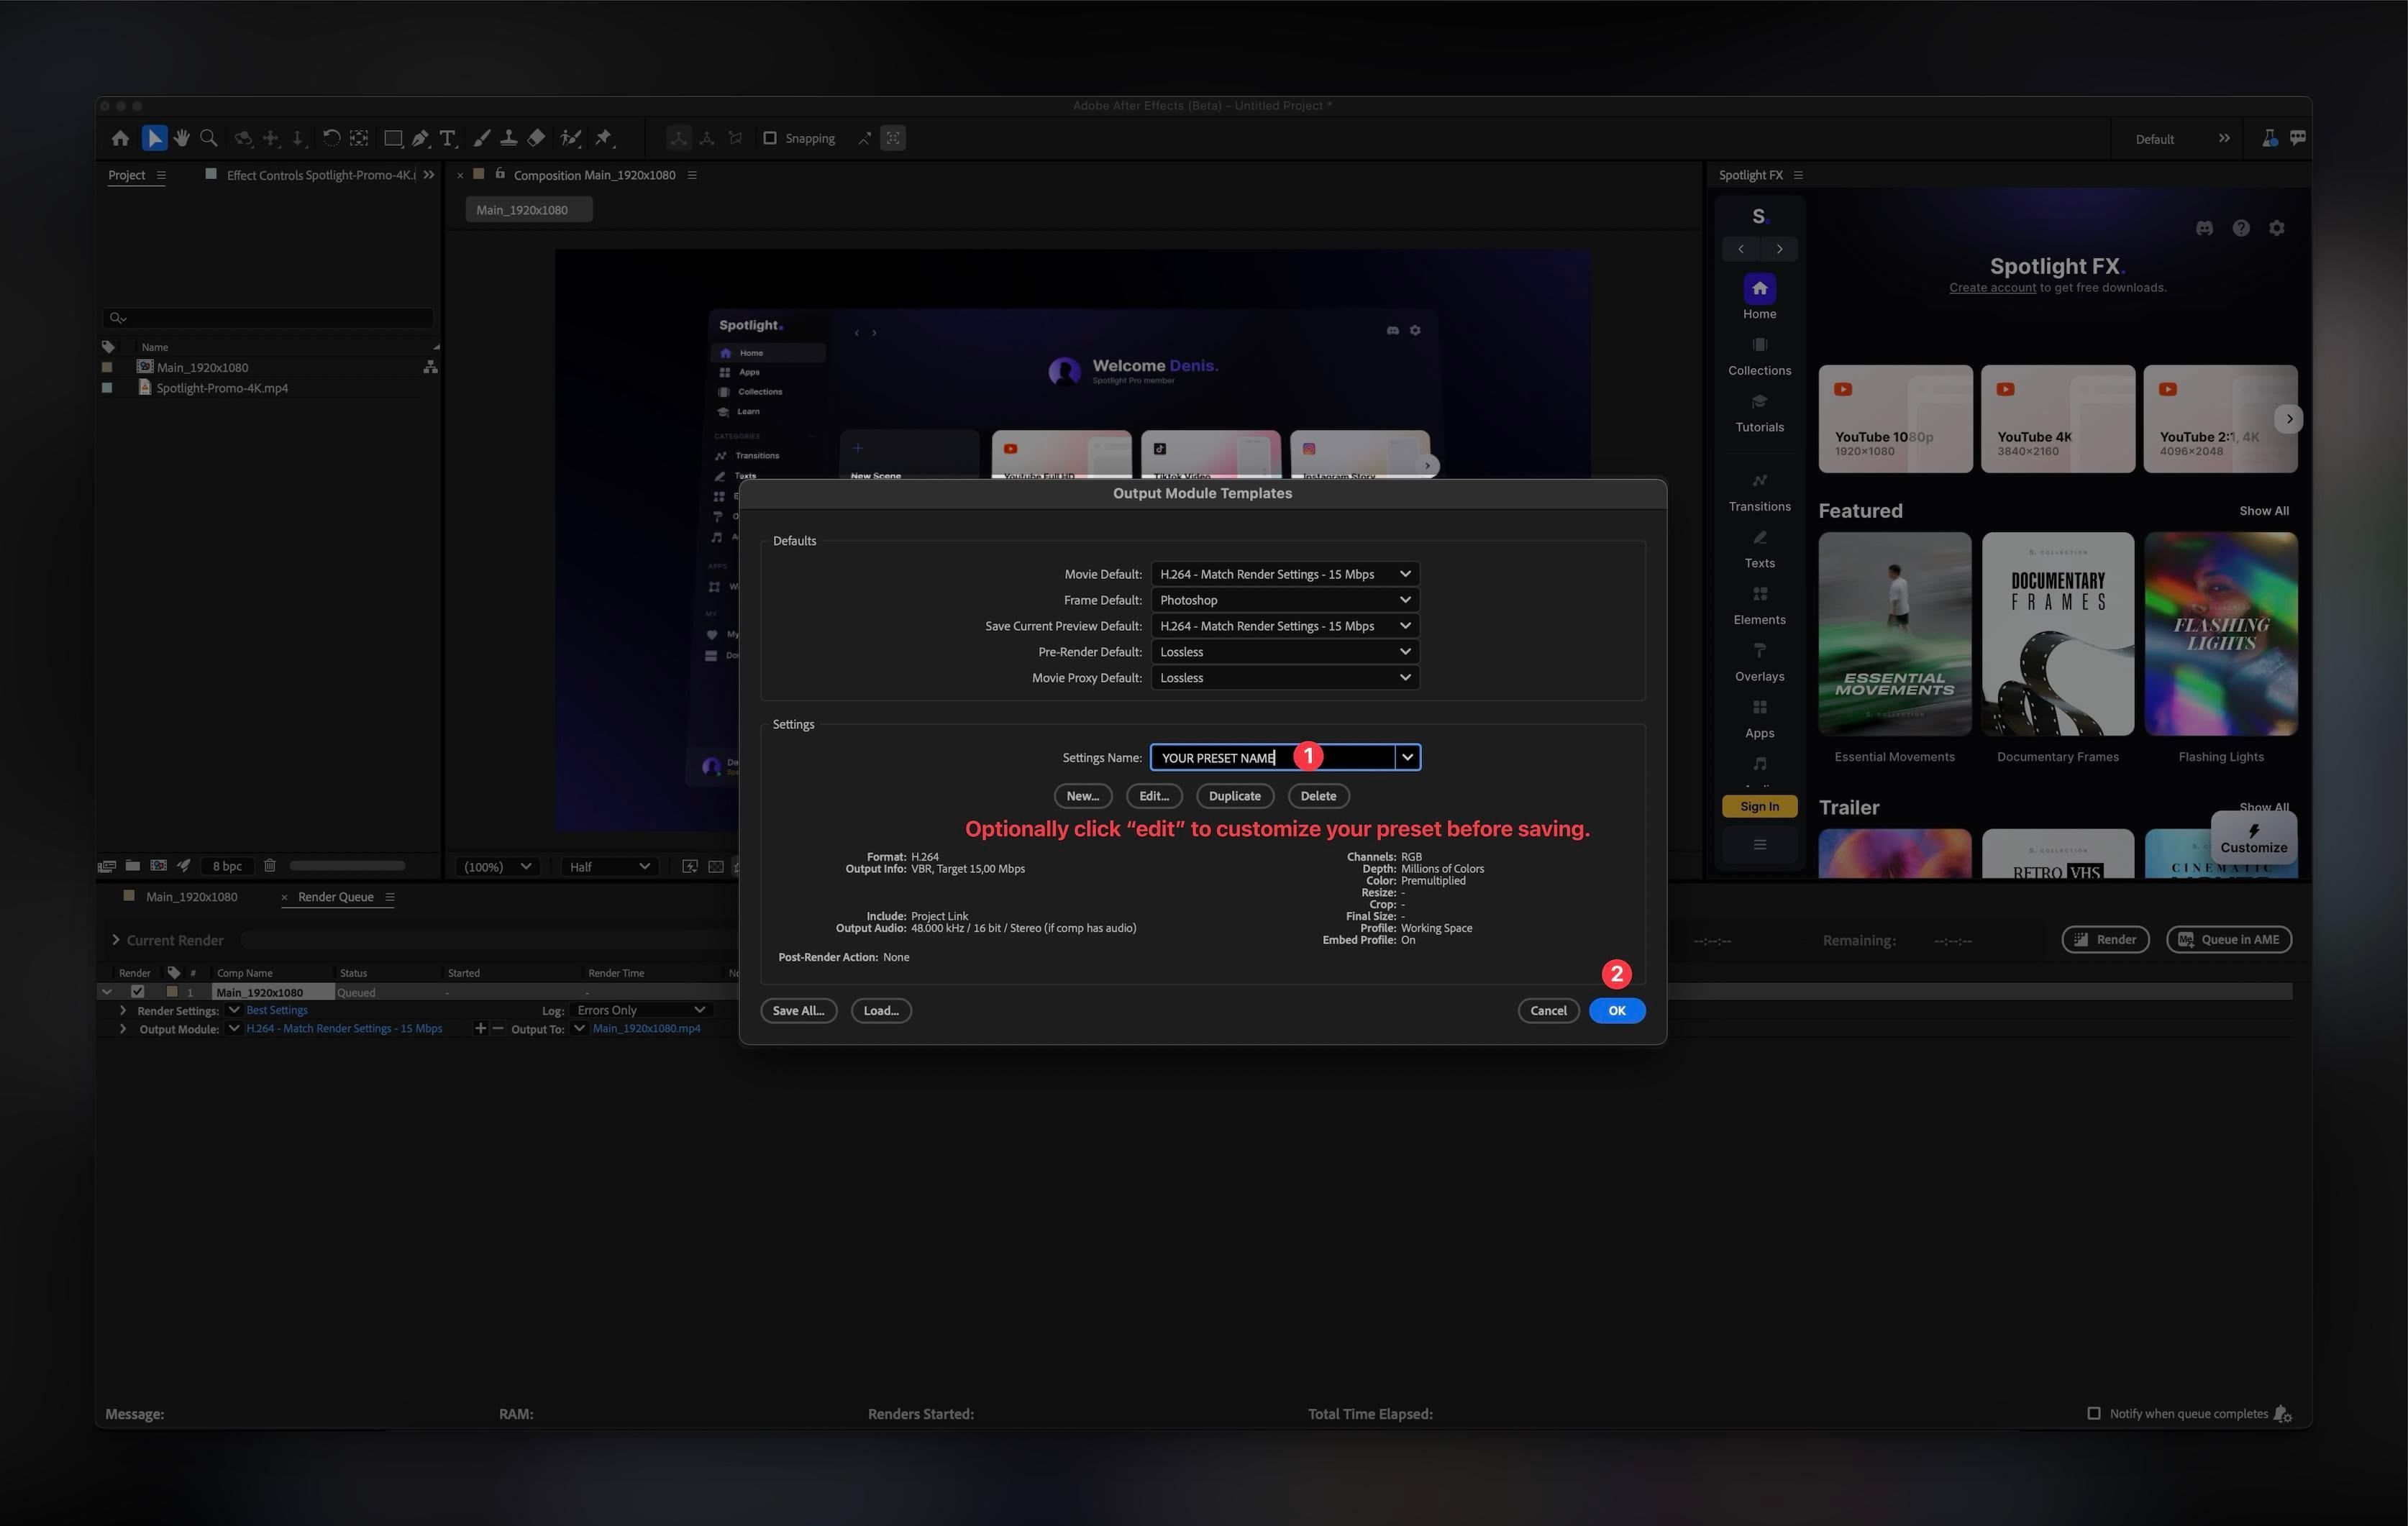Viewport: 2408px width, 1526px height.
Task: Expand the Settings Name dropdown arrow
Action: point(1407,757)
